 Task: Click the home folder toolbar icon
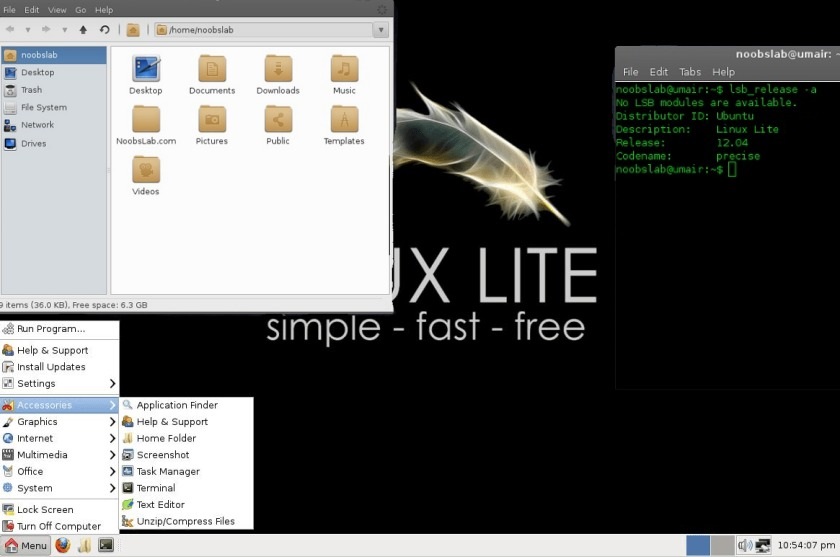133,30
